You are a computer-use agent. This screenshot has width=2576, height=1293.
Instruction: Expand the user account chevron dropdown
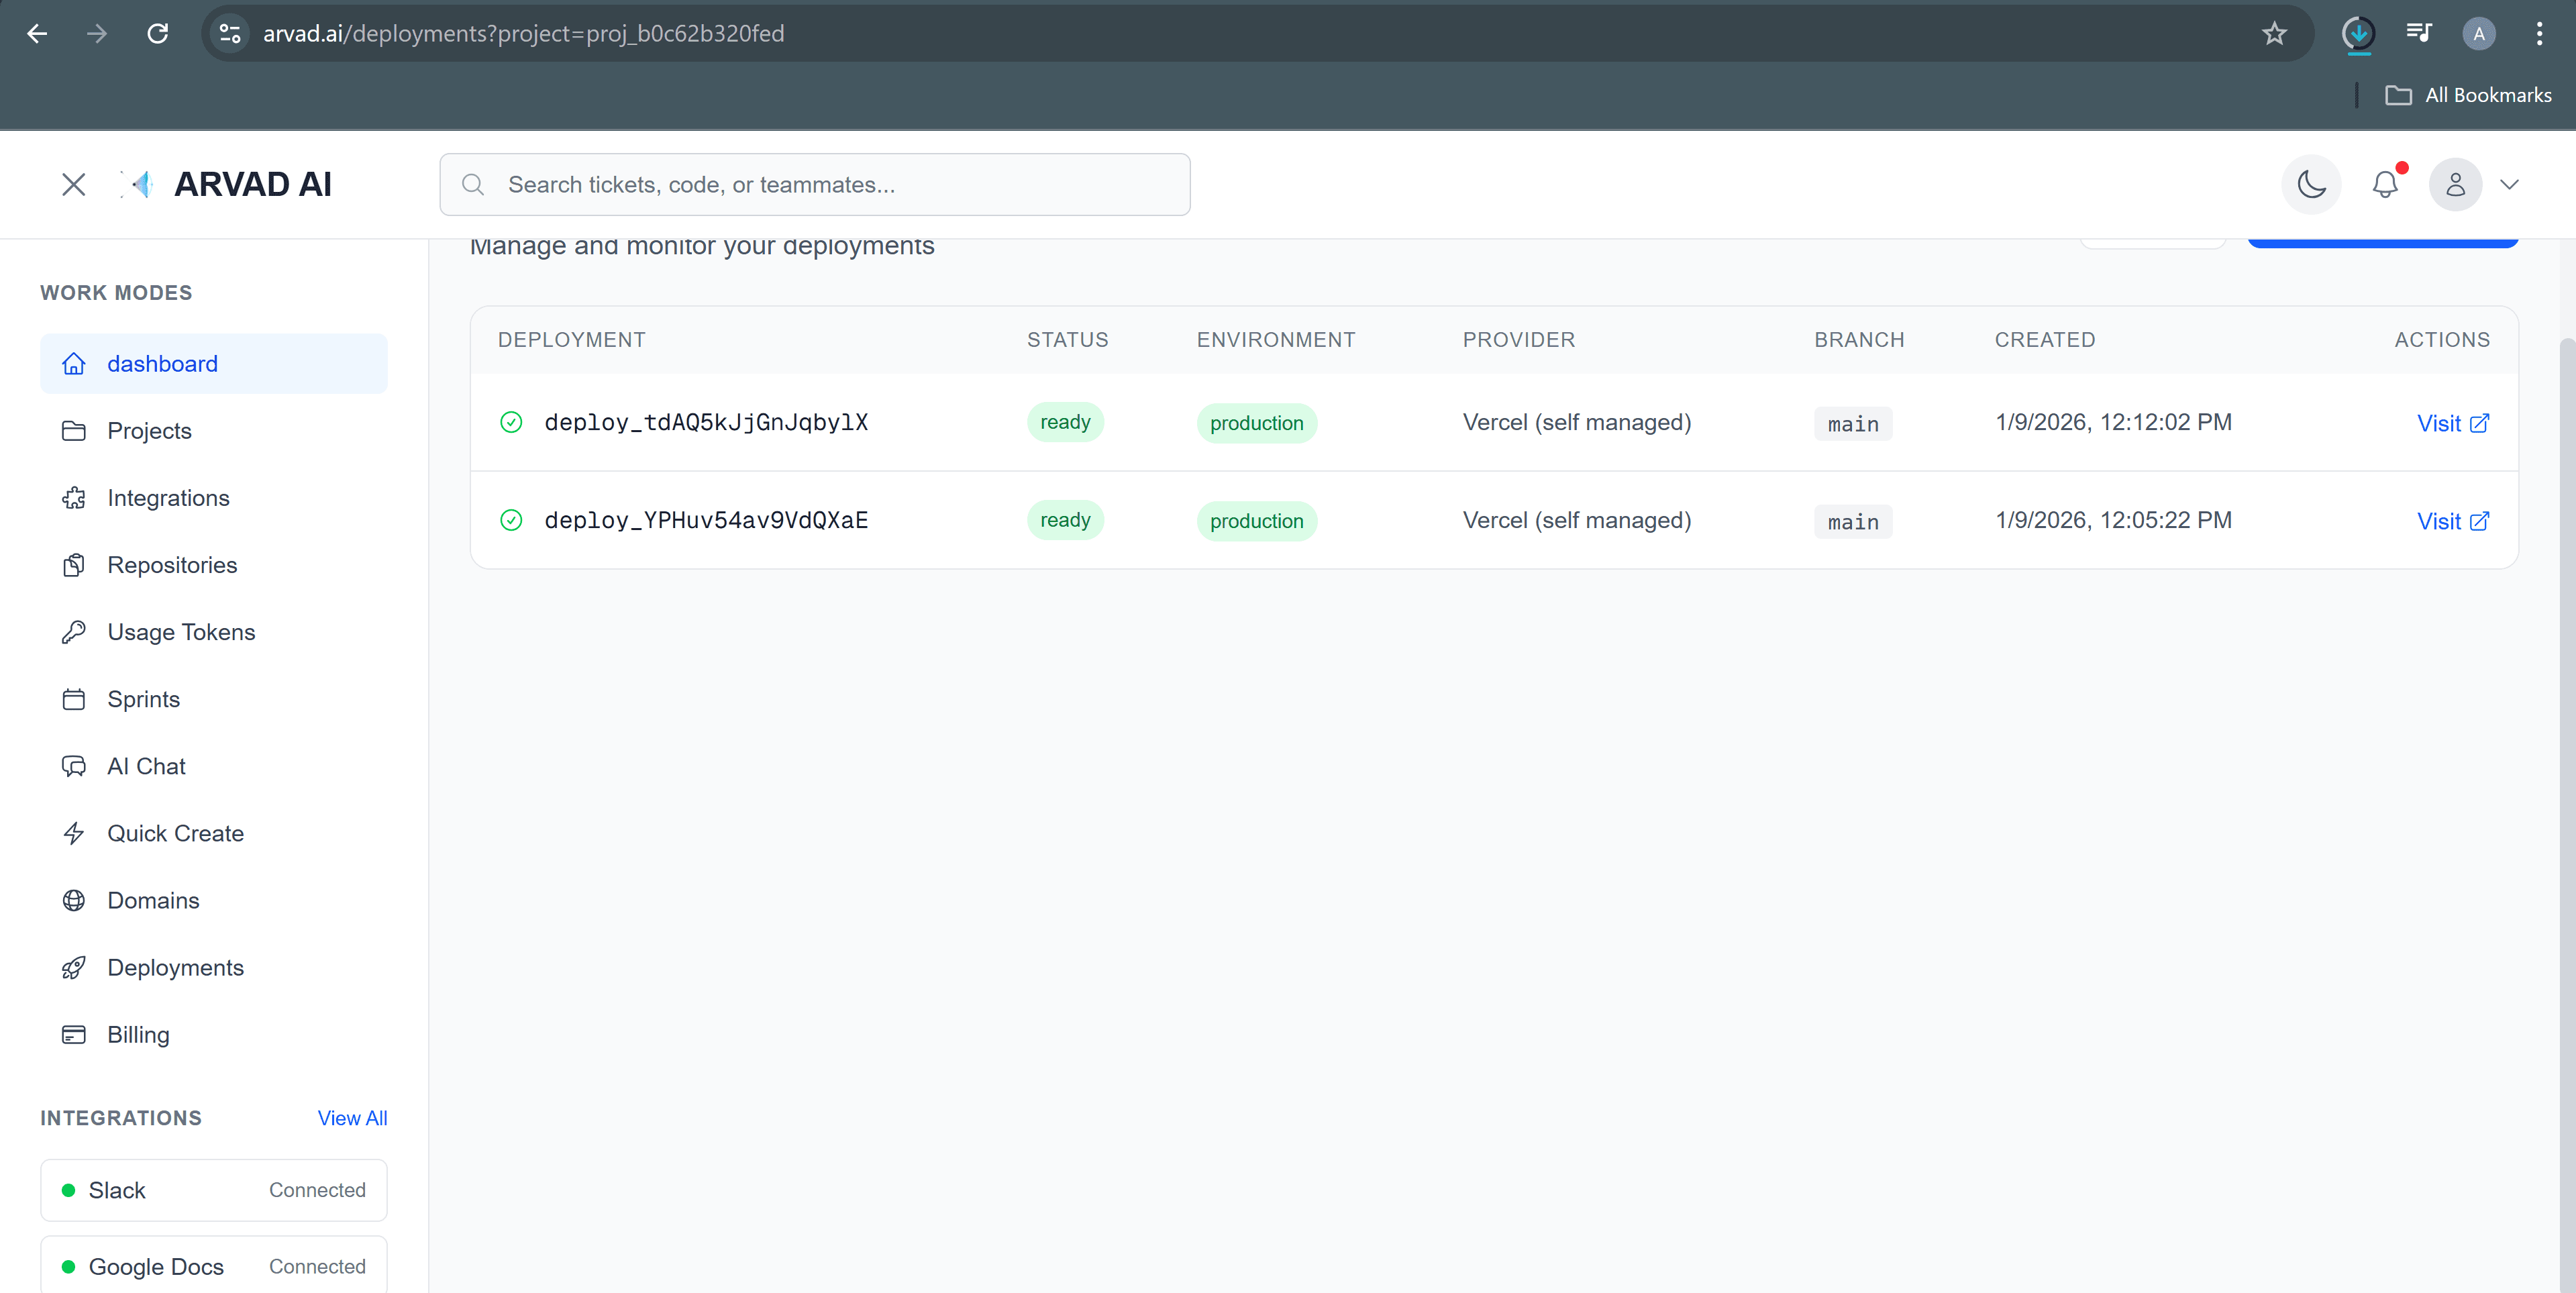(2509, 184)
